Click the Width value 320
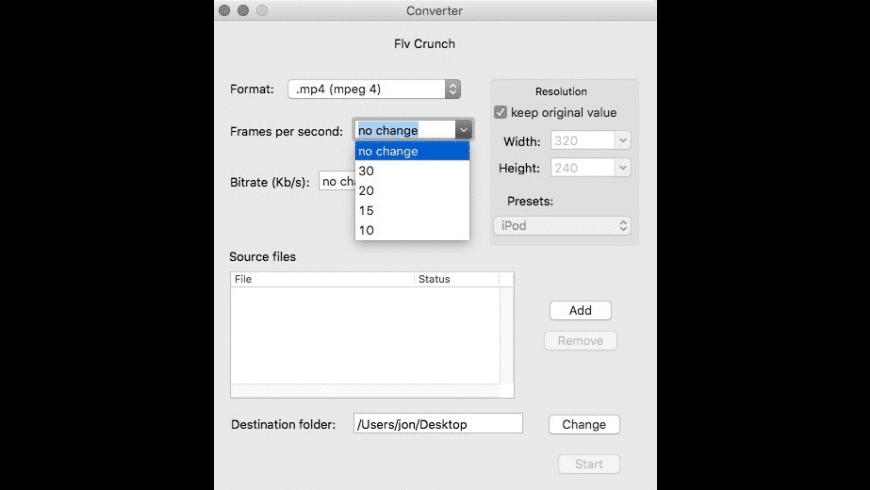870x490 pixels. [x=566, y=140]
